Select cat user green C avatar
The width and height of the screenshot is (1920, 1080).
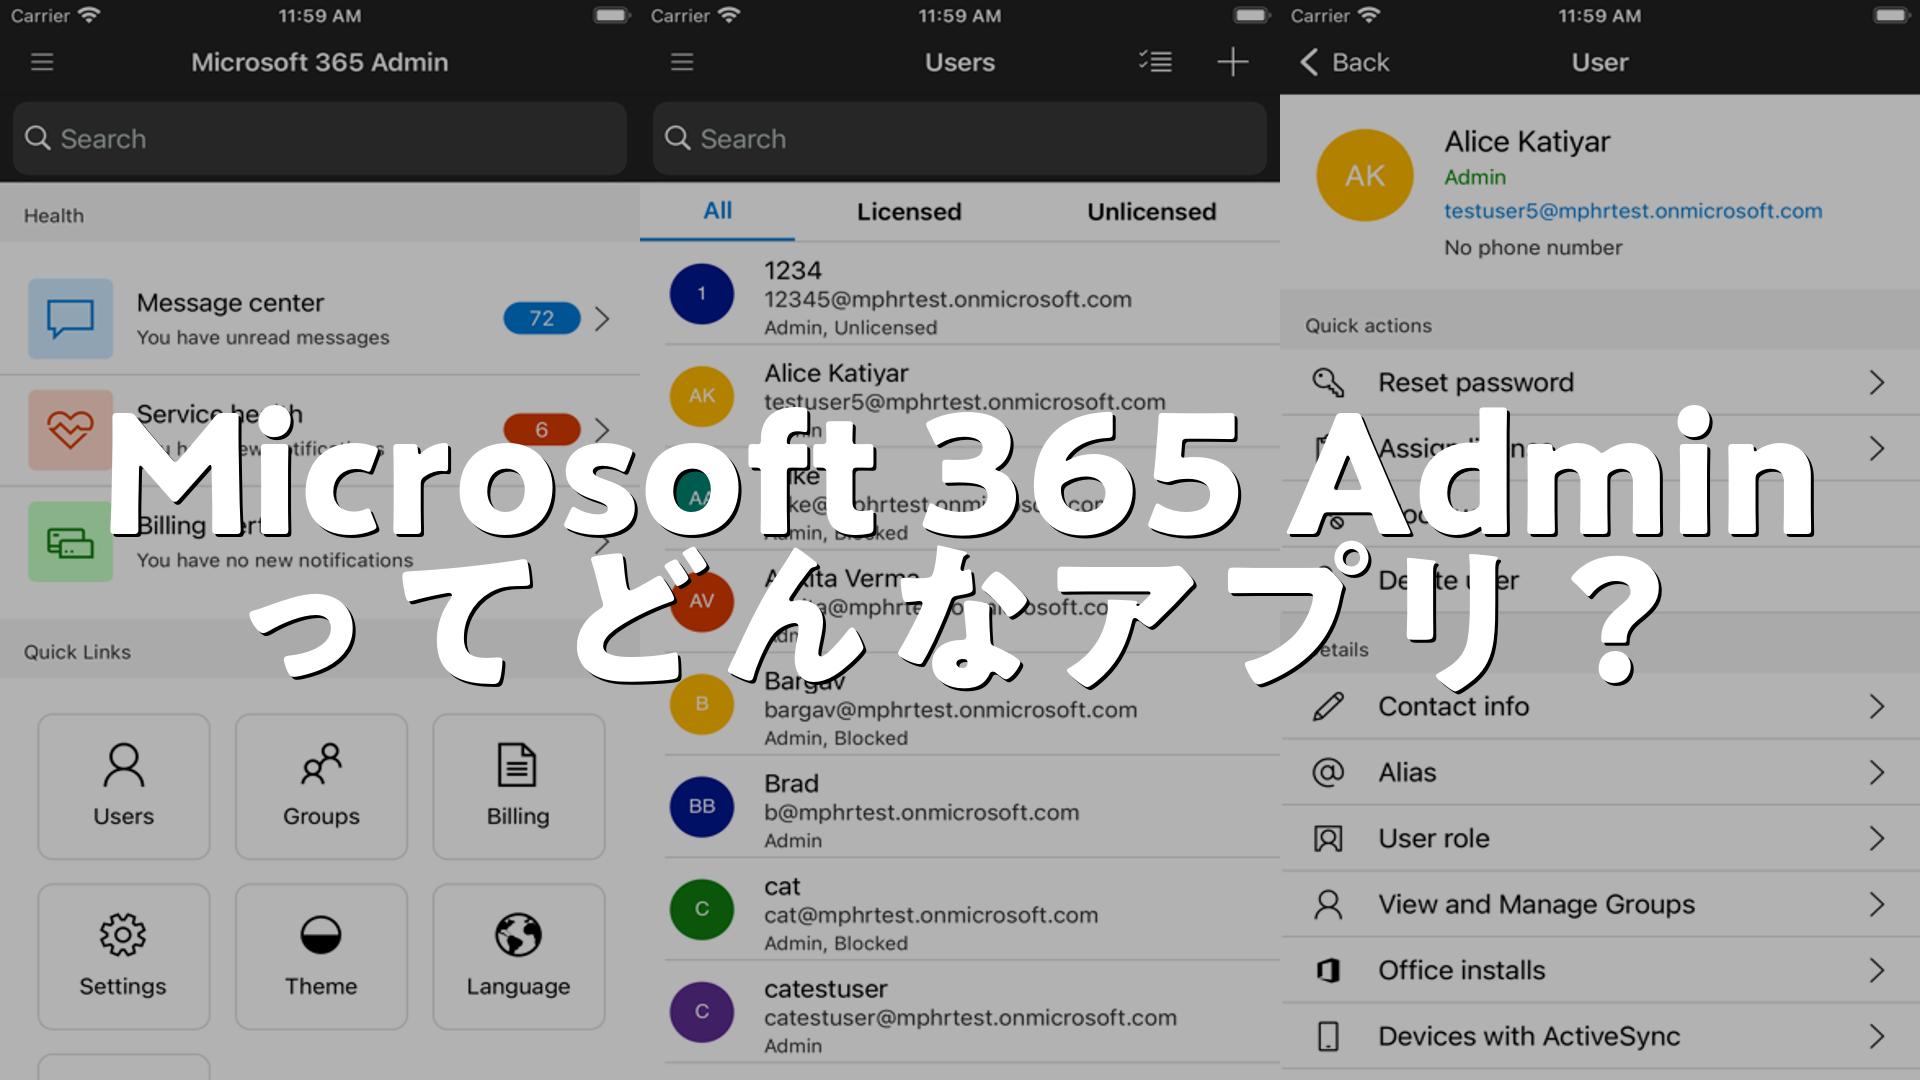click(x=702, y=909)
